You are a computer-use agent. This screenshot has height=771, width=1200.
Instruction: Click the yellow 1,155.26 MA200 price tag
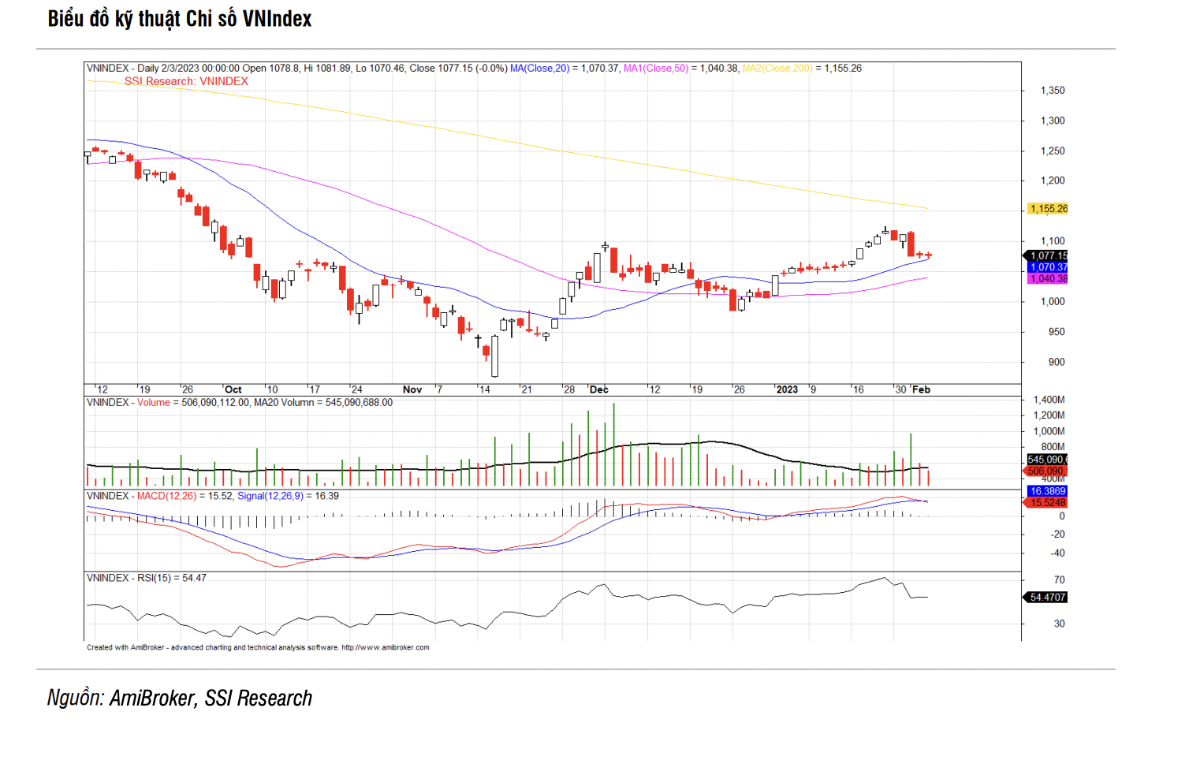point(1048,209)
